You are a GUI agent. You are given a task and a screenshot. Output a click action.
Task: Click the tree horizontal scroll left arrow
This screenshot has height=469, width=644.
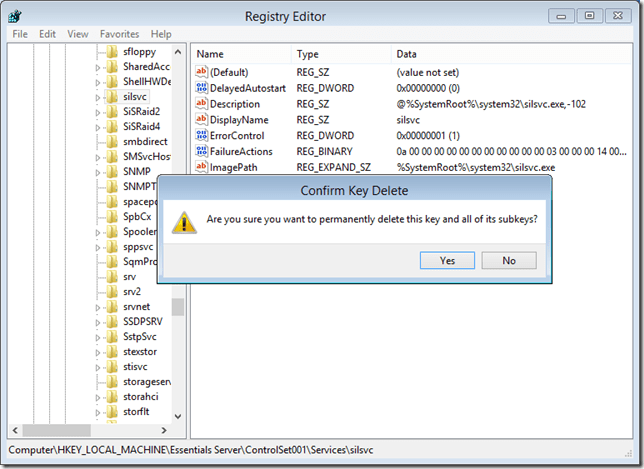tap(15, 430)
